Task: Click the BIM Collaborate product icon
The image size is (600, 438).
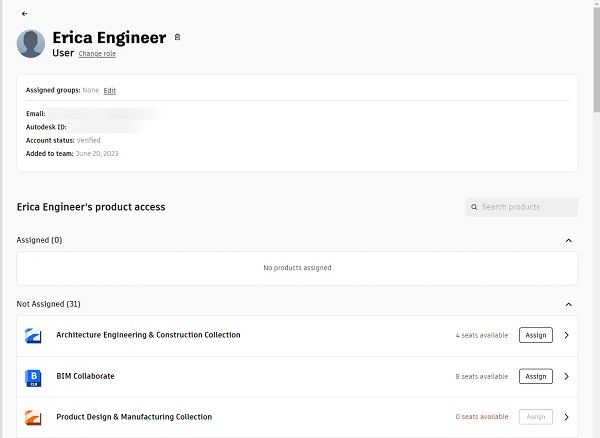Action: (33, 378)
